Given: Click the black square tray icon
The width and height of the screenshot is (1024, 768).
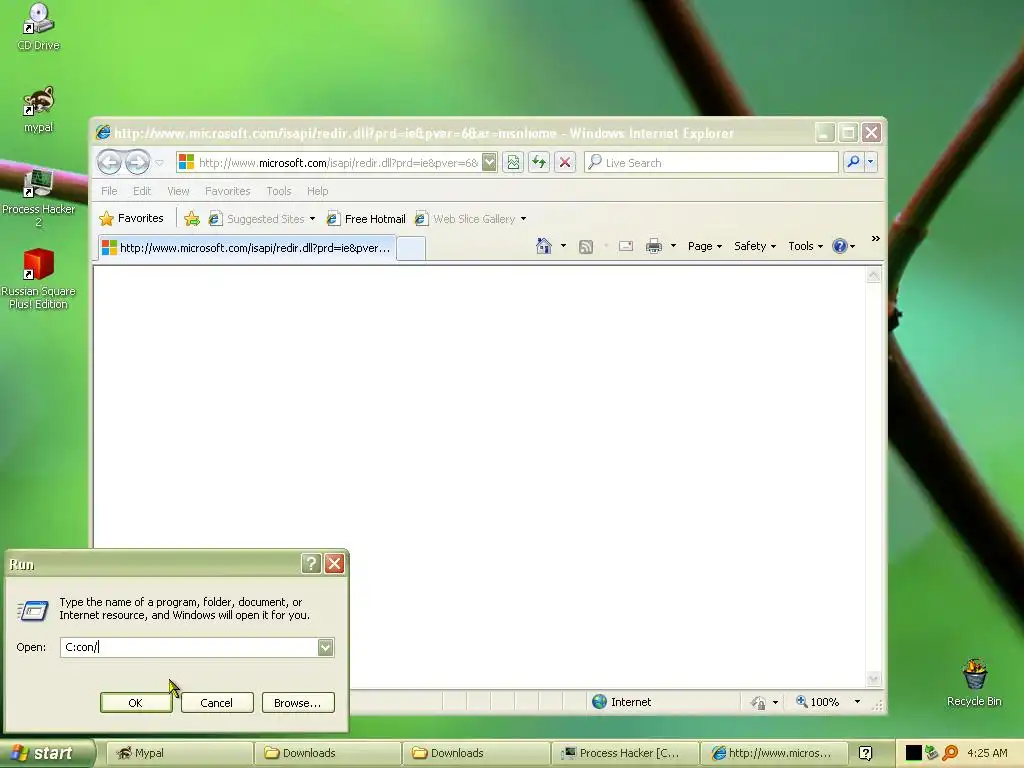Looking at the screenshot, I should pos(913,753).
